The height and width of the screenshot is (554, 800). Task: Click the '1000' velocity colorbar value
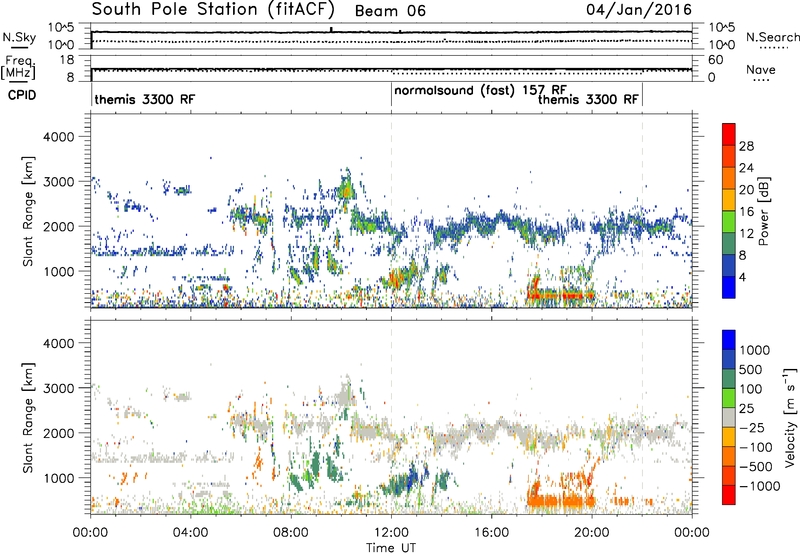754,350
